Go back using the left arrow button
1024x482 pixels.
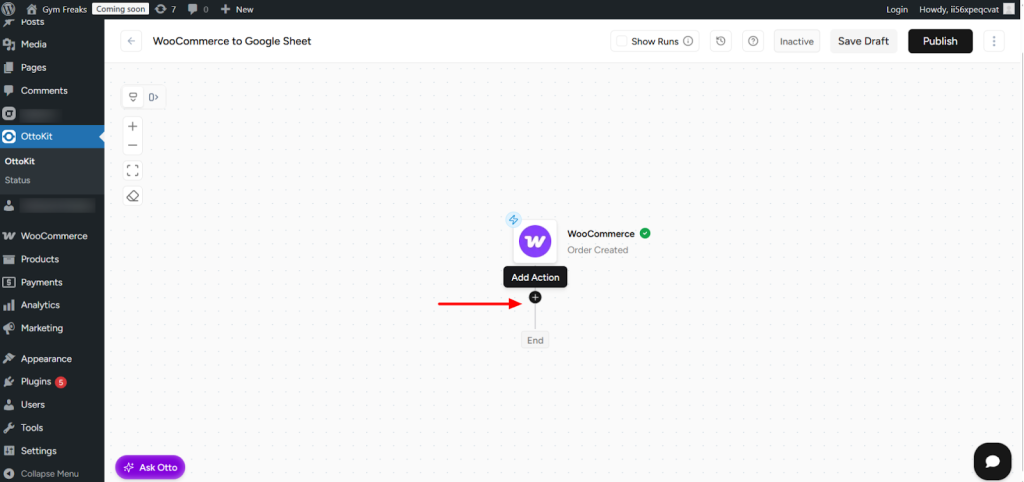(131, 41)
